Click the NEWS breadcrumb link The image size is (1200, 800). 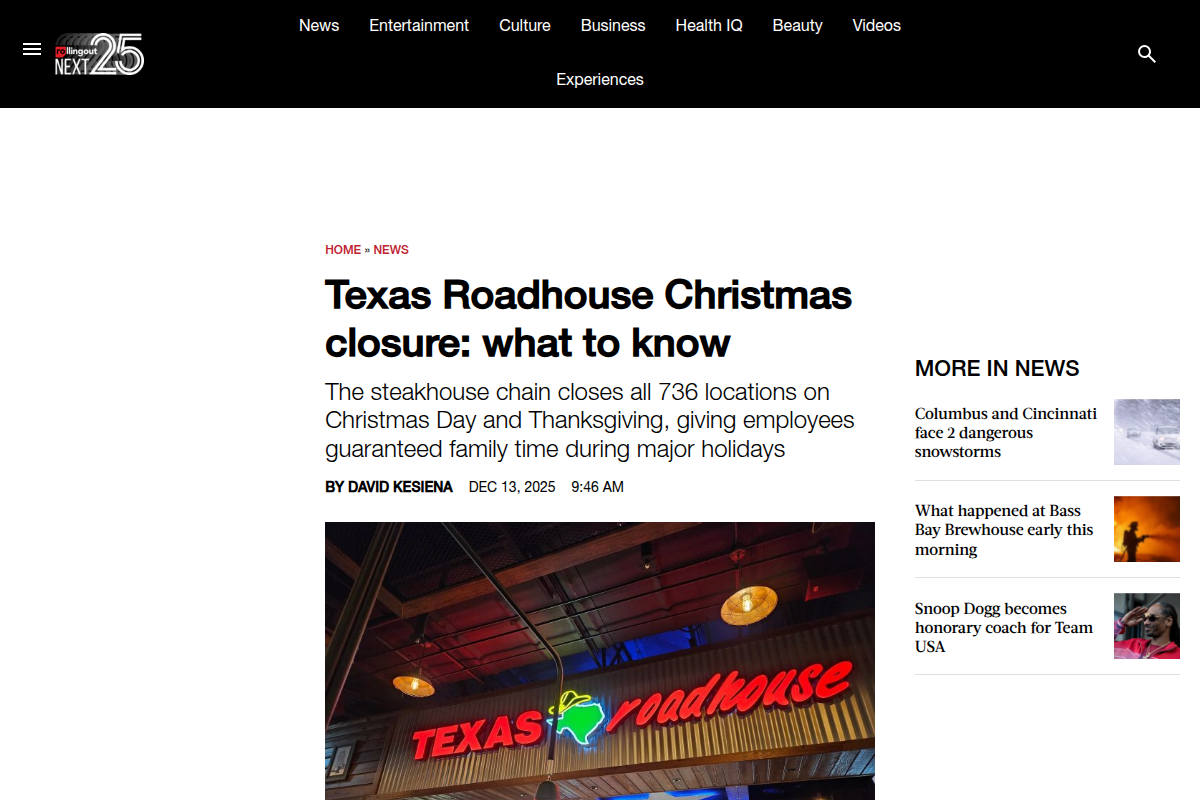coord(391,250)
